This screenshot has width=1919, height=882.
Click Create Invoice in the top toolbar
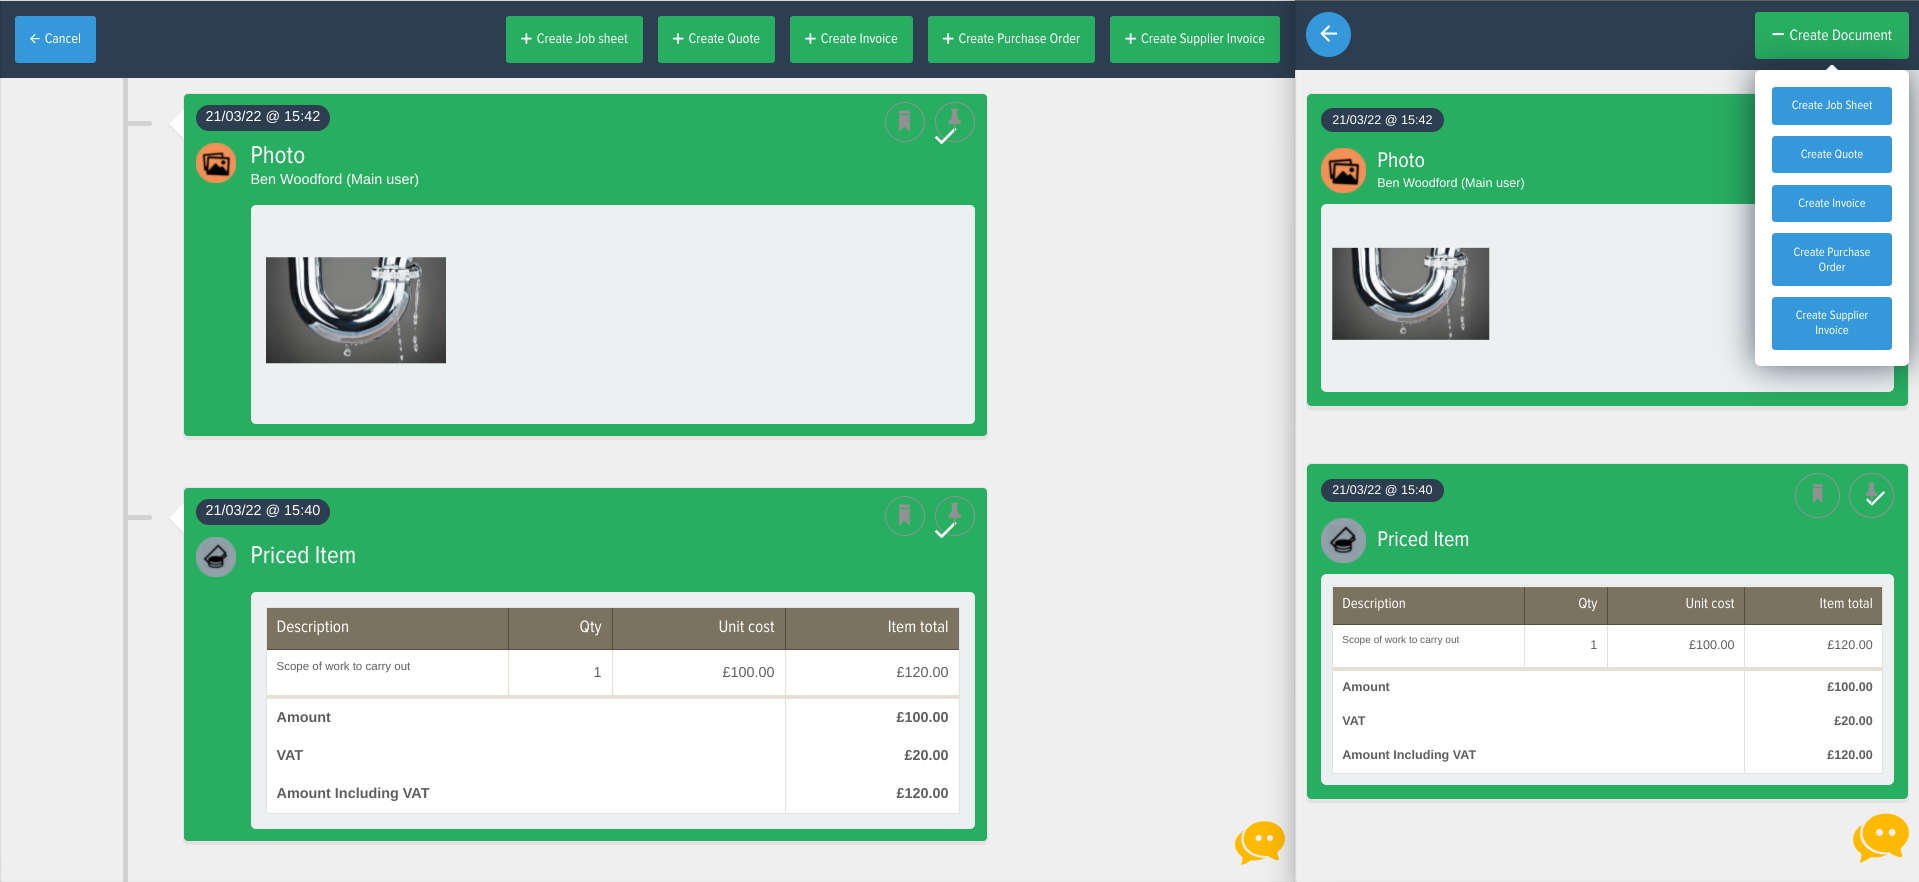pyautogui.click(x=851, y=39)
